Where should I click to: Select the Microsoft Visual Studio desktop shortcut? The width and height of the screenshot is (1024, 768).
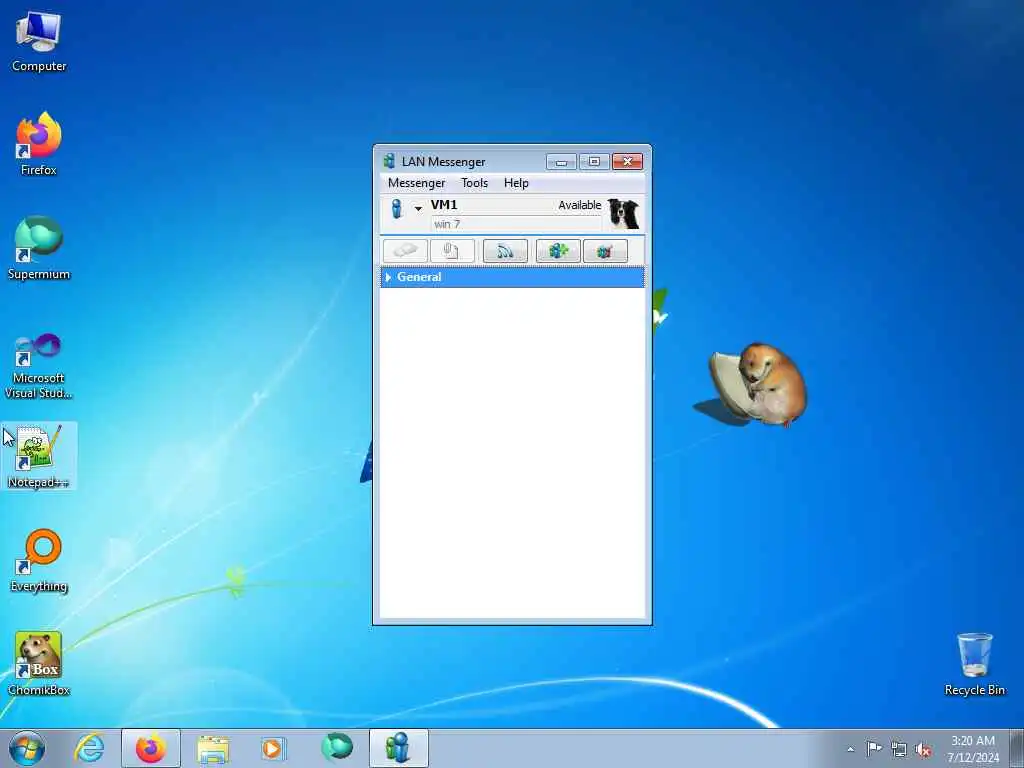click(39, 366)
